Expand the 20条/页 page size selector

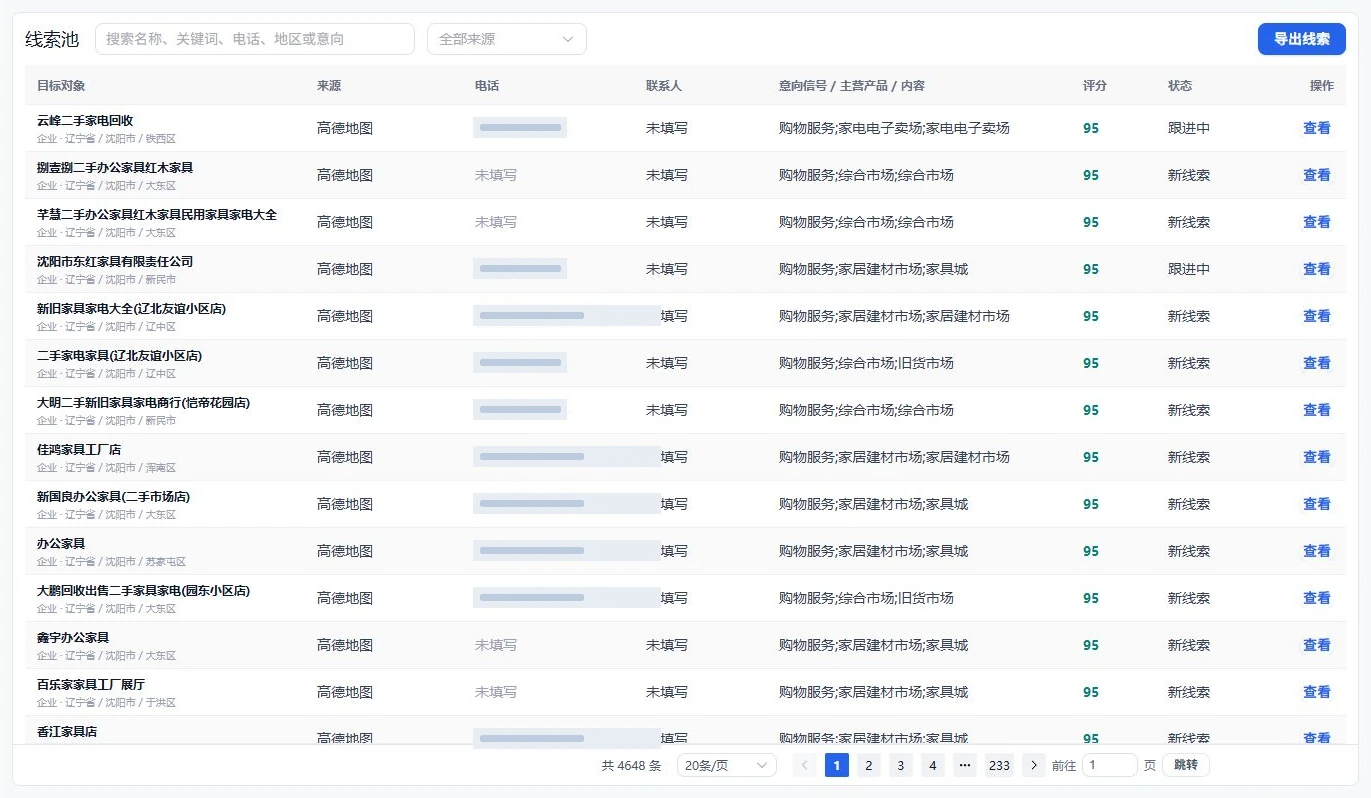point(726,765)
